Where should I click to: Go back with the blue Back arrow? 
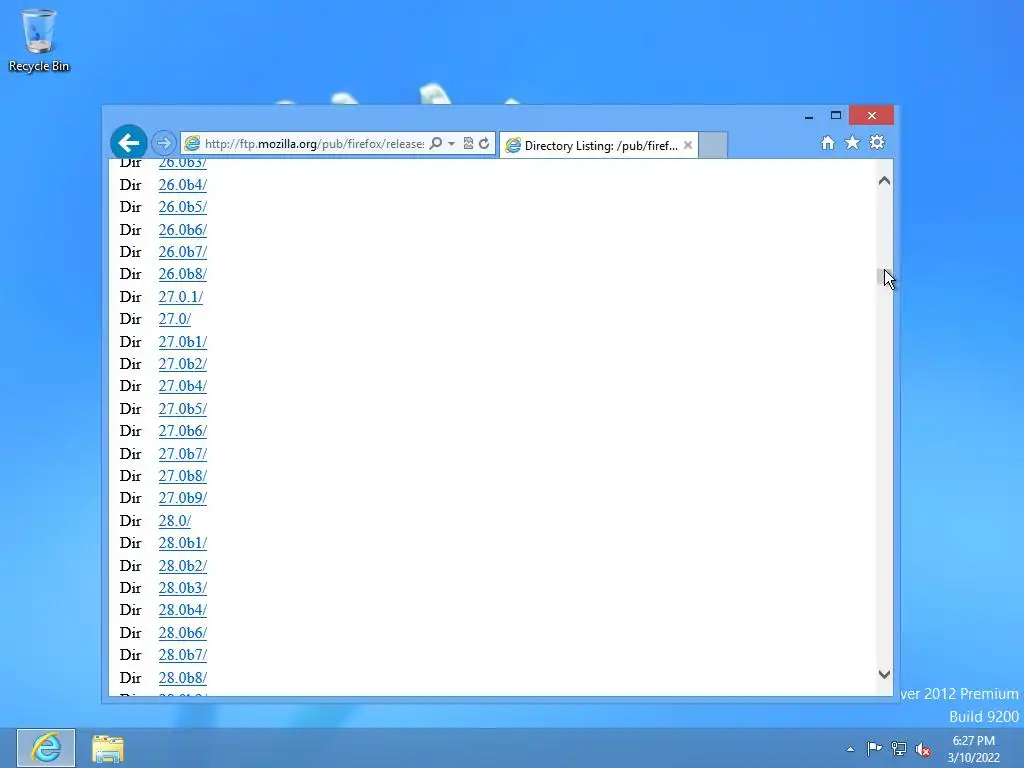(129, 142)
